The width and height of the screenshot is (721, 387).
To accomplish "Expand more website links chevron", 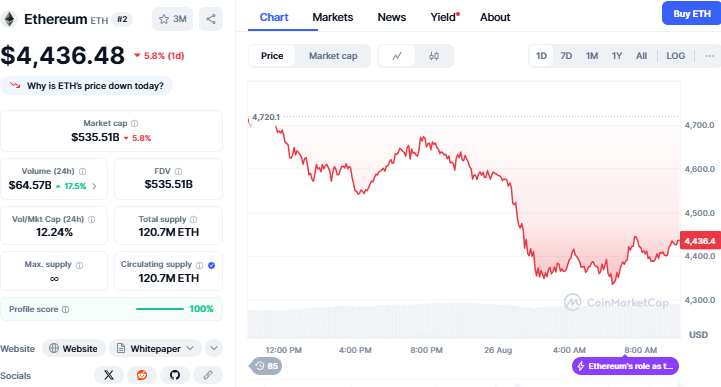I will click(214, 348).
